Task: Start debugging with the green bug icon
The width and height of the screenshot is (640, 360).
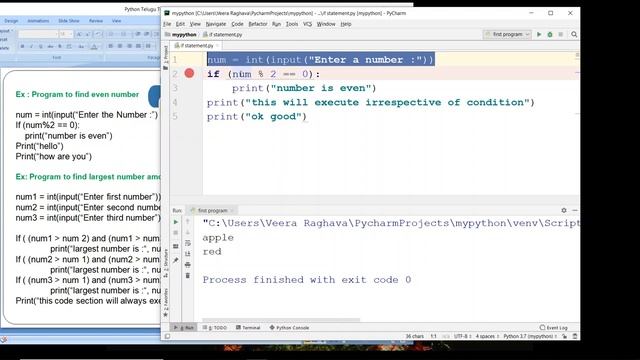Action: click(x=550, y=35)
